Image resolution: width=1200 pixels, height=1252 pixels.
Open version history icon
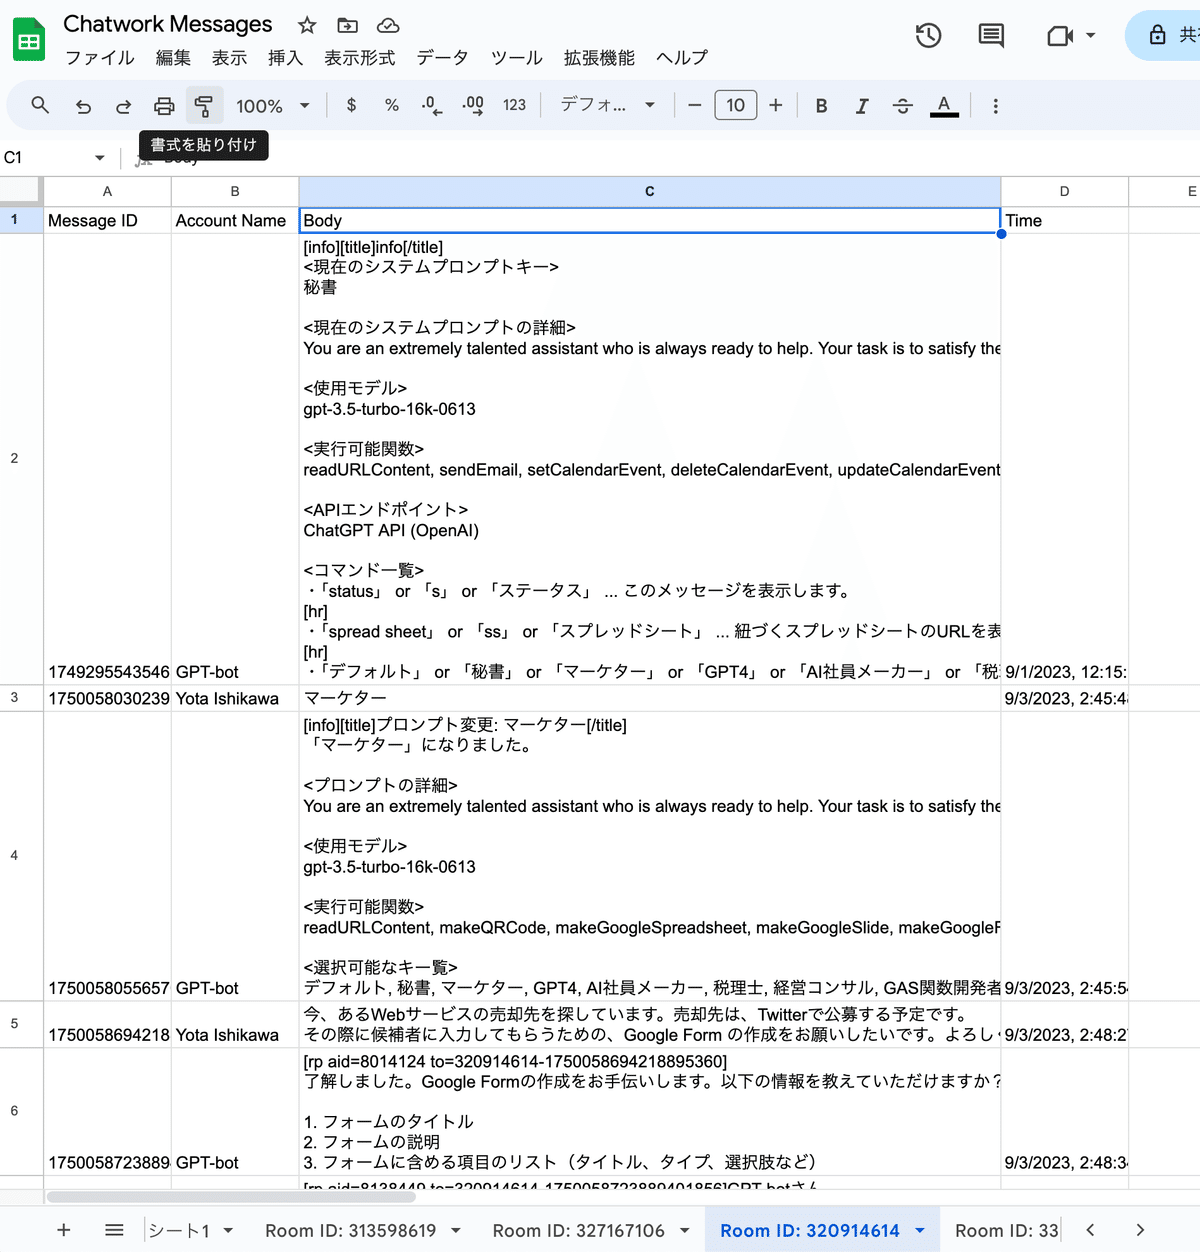pos(928,34)
